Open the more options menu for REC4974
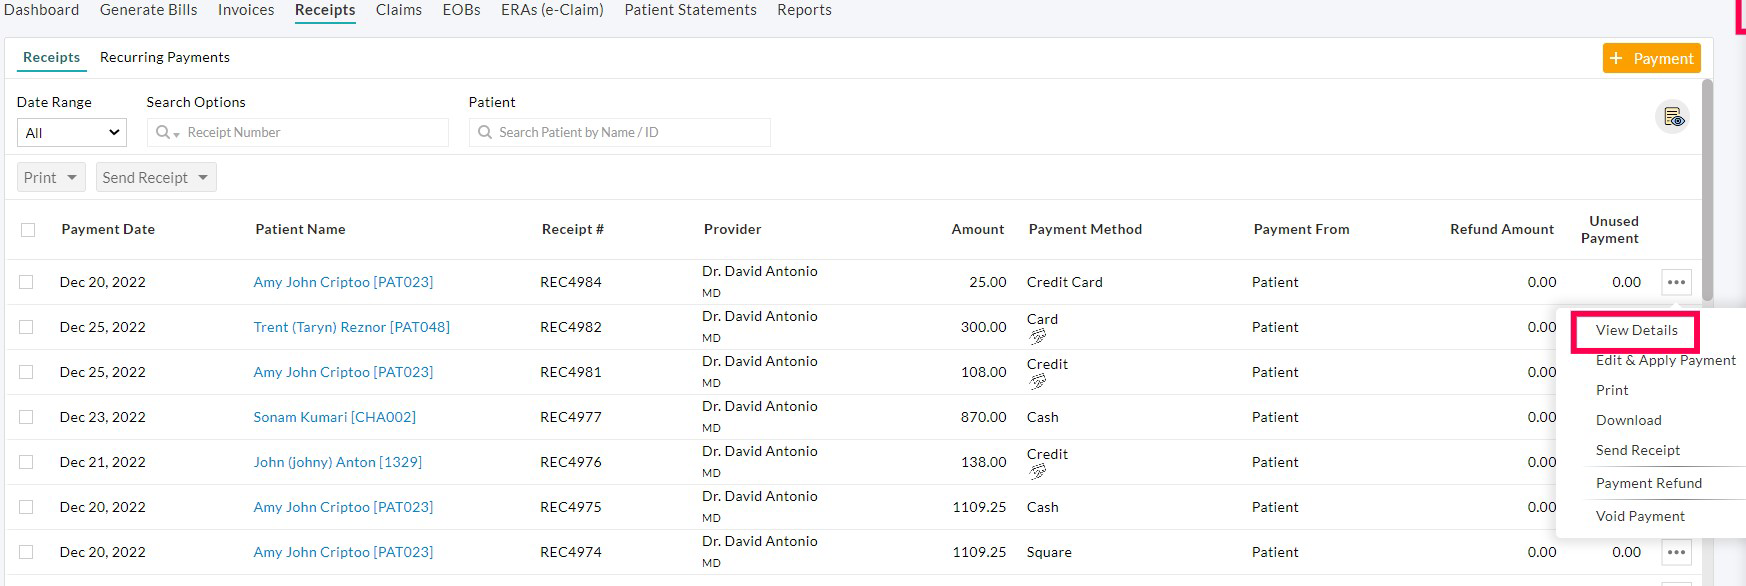The image size is (1746, 586). click(x=1676, y=552)
